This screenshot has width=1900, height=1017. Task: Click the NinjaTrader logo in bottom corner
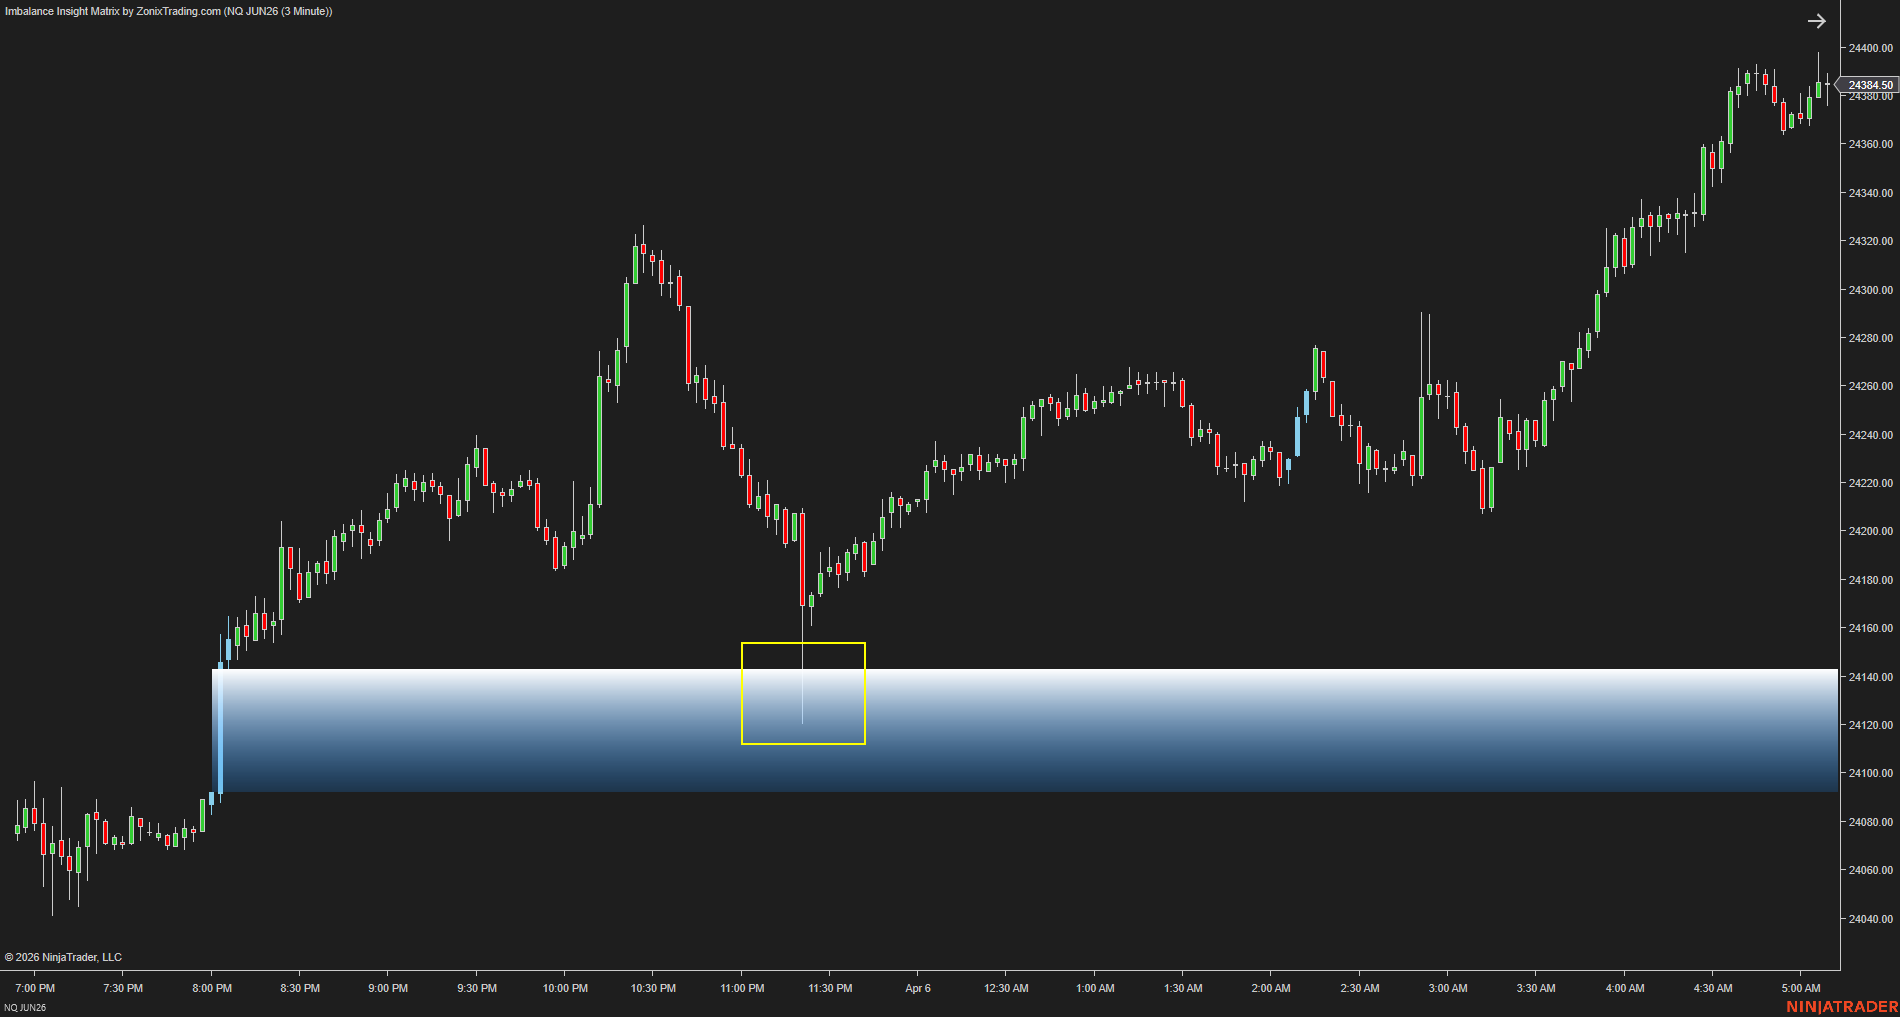(1841, 1006)
